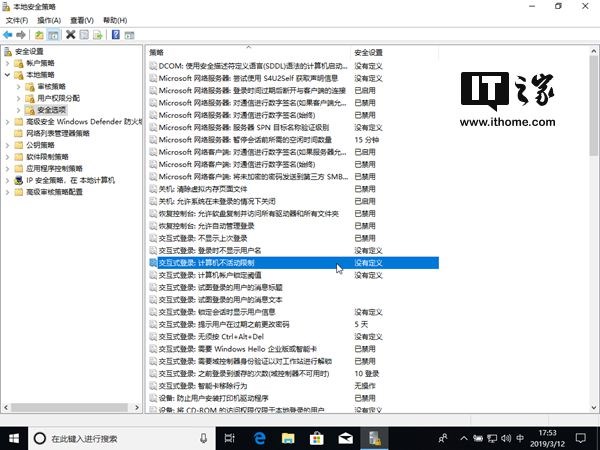Image resolution: width=600 pixels, height=450 pixels.
Task: Click the vertical scrollbar down arrow
Action: tap(594, 408)
